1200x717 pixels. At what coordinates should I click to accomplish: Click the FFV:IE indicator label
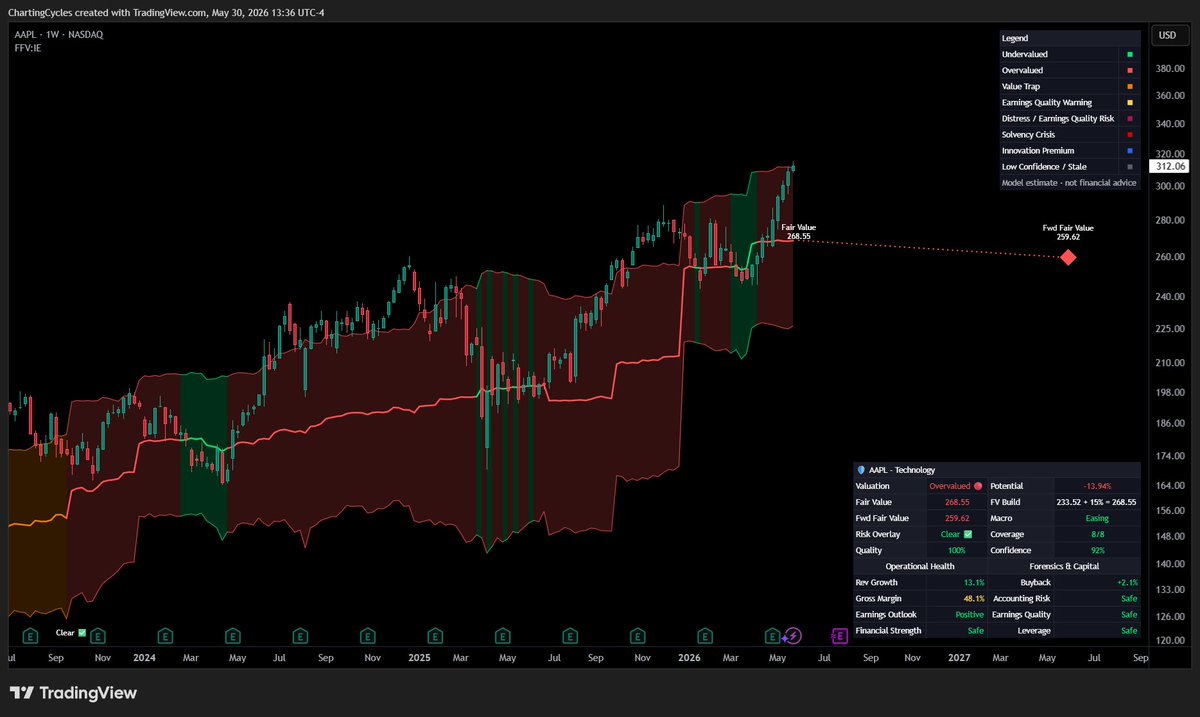[x=27, y=47]
